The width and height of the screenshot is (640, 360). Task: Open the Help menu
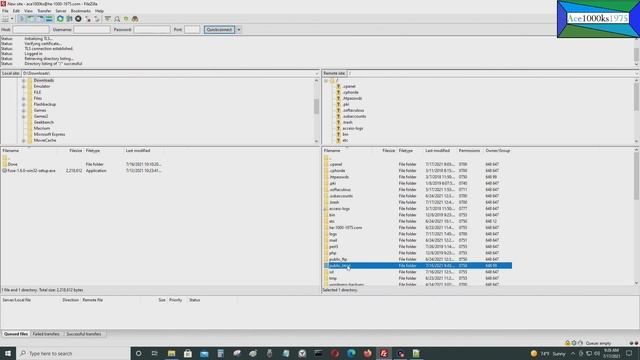99,11
